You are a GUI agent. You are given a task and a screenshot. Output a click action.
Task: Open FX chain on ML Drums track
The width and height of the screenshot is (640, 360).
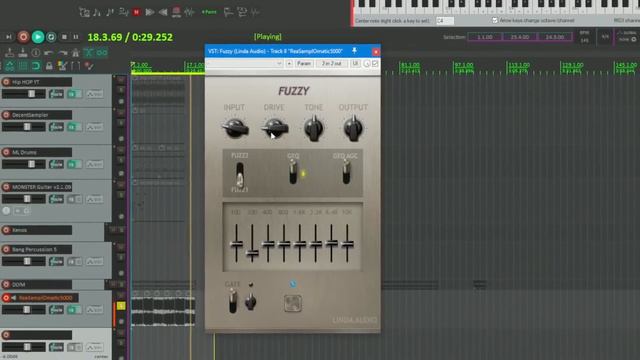74,164
